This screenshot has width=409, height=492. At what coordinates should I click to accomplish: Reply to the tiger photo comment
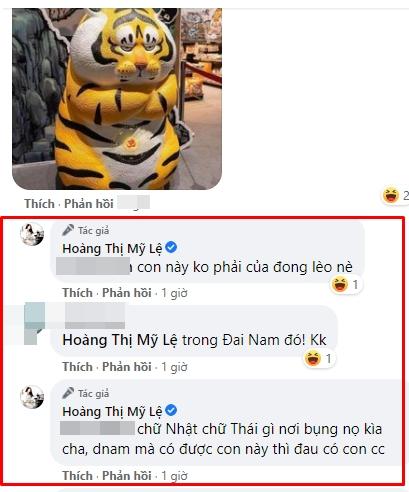tap(89, 203)
